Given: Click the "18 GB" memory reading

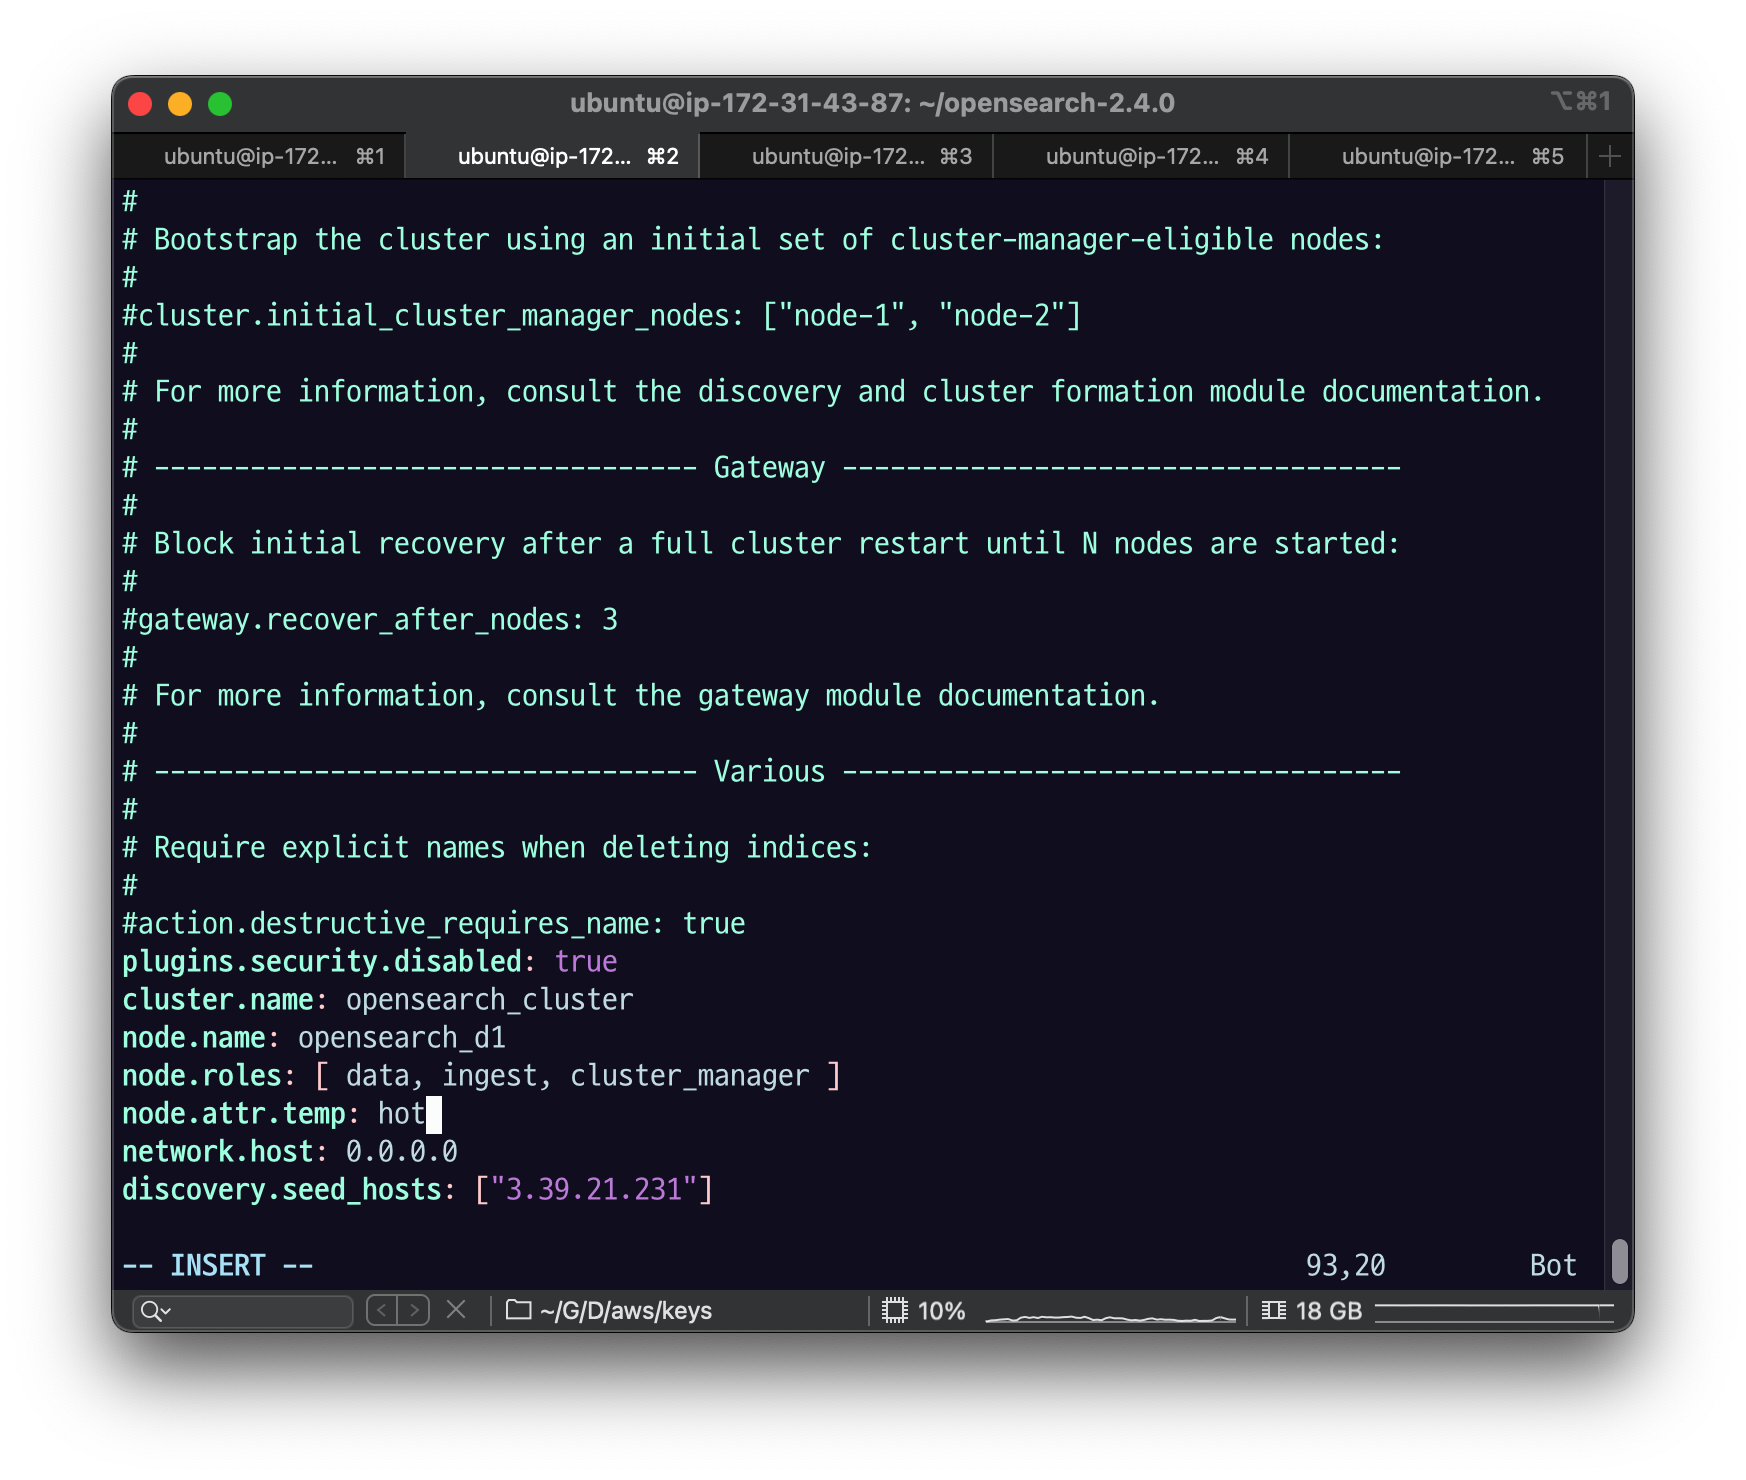Looking at the screenshot, I should coord(1329,1310).
